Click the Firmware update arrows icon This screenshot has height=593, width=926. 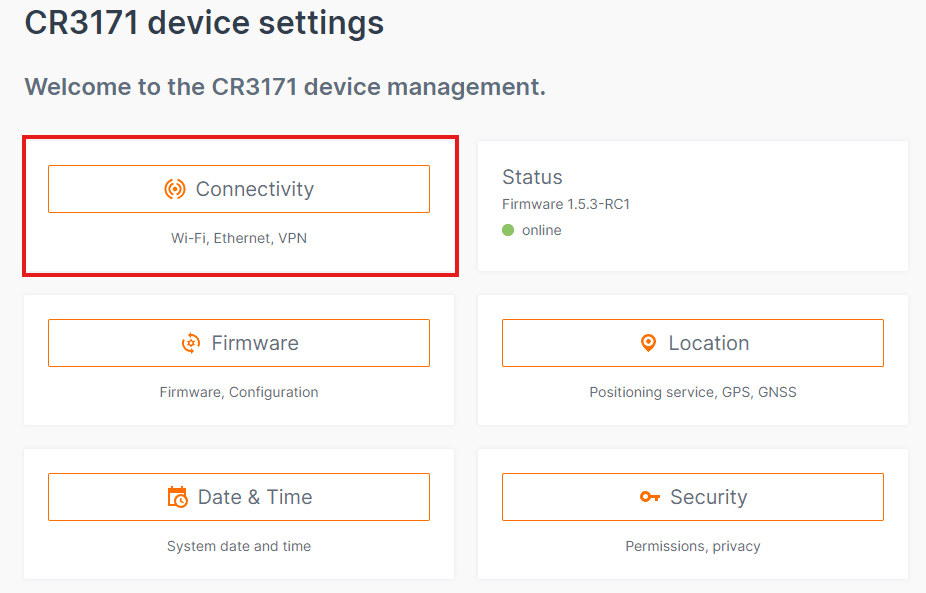point(191,343)
